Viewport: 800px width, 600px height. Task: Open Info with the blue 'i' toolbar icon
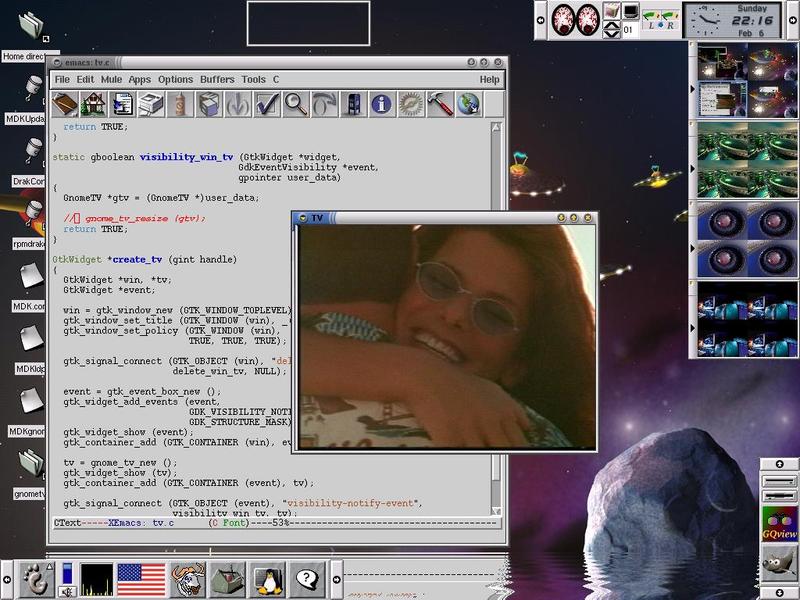coord(382,104)
